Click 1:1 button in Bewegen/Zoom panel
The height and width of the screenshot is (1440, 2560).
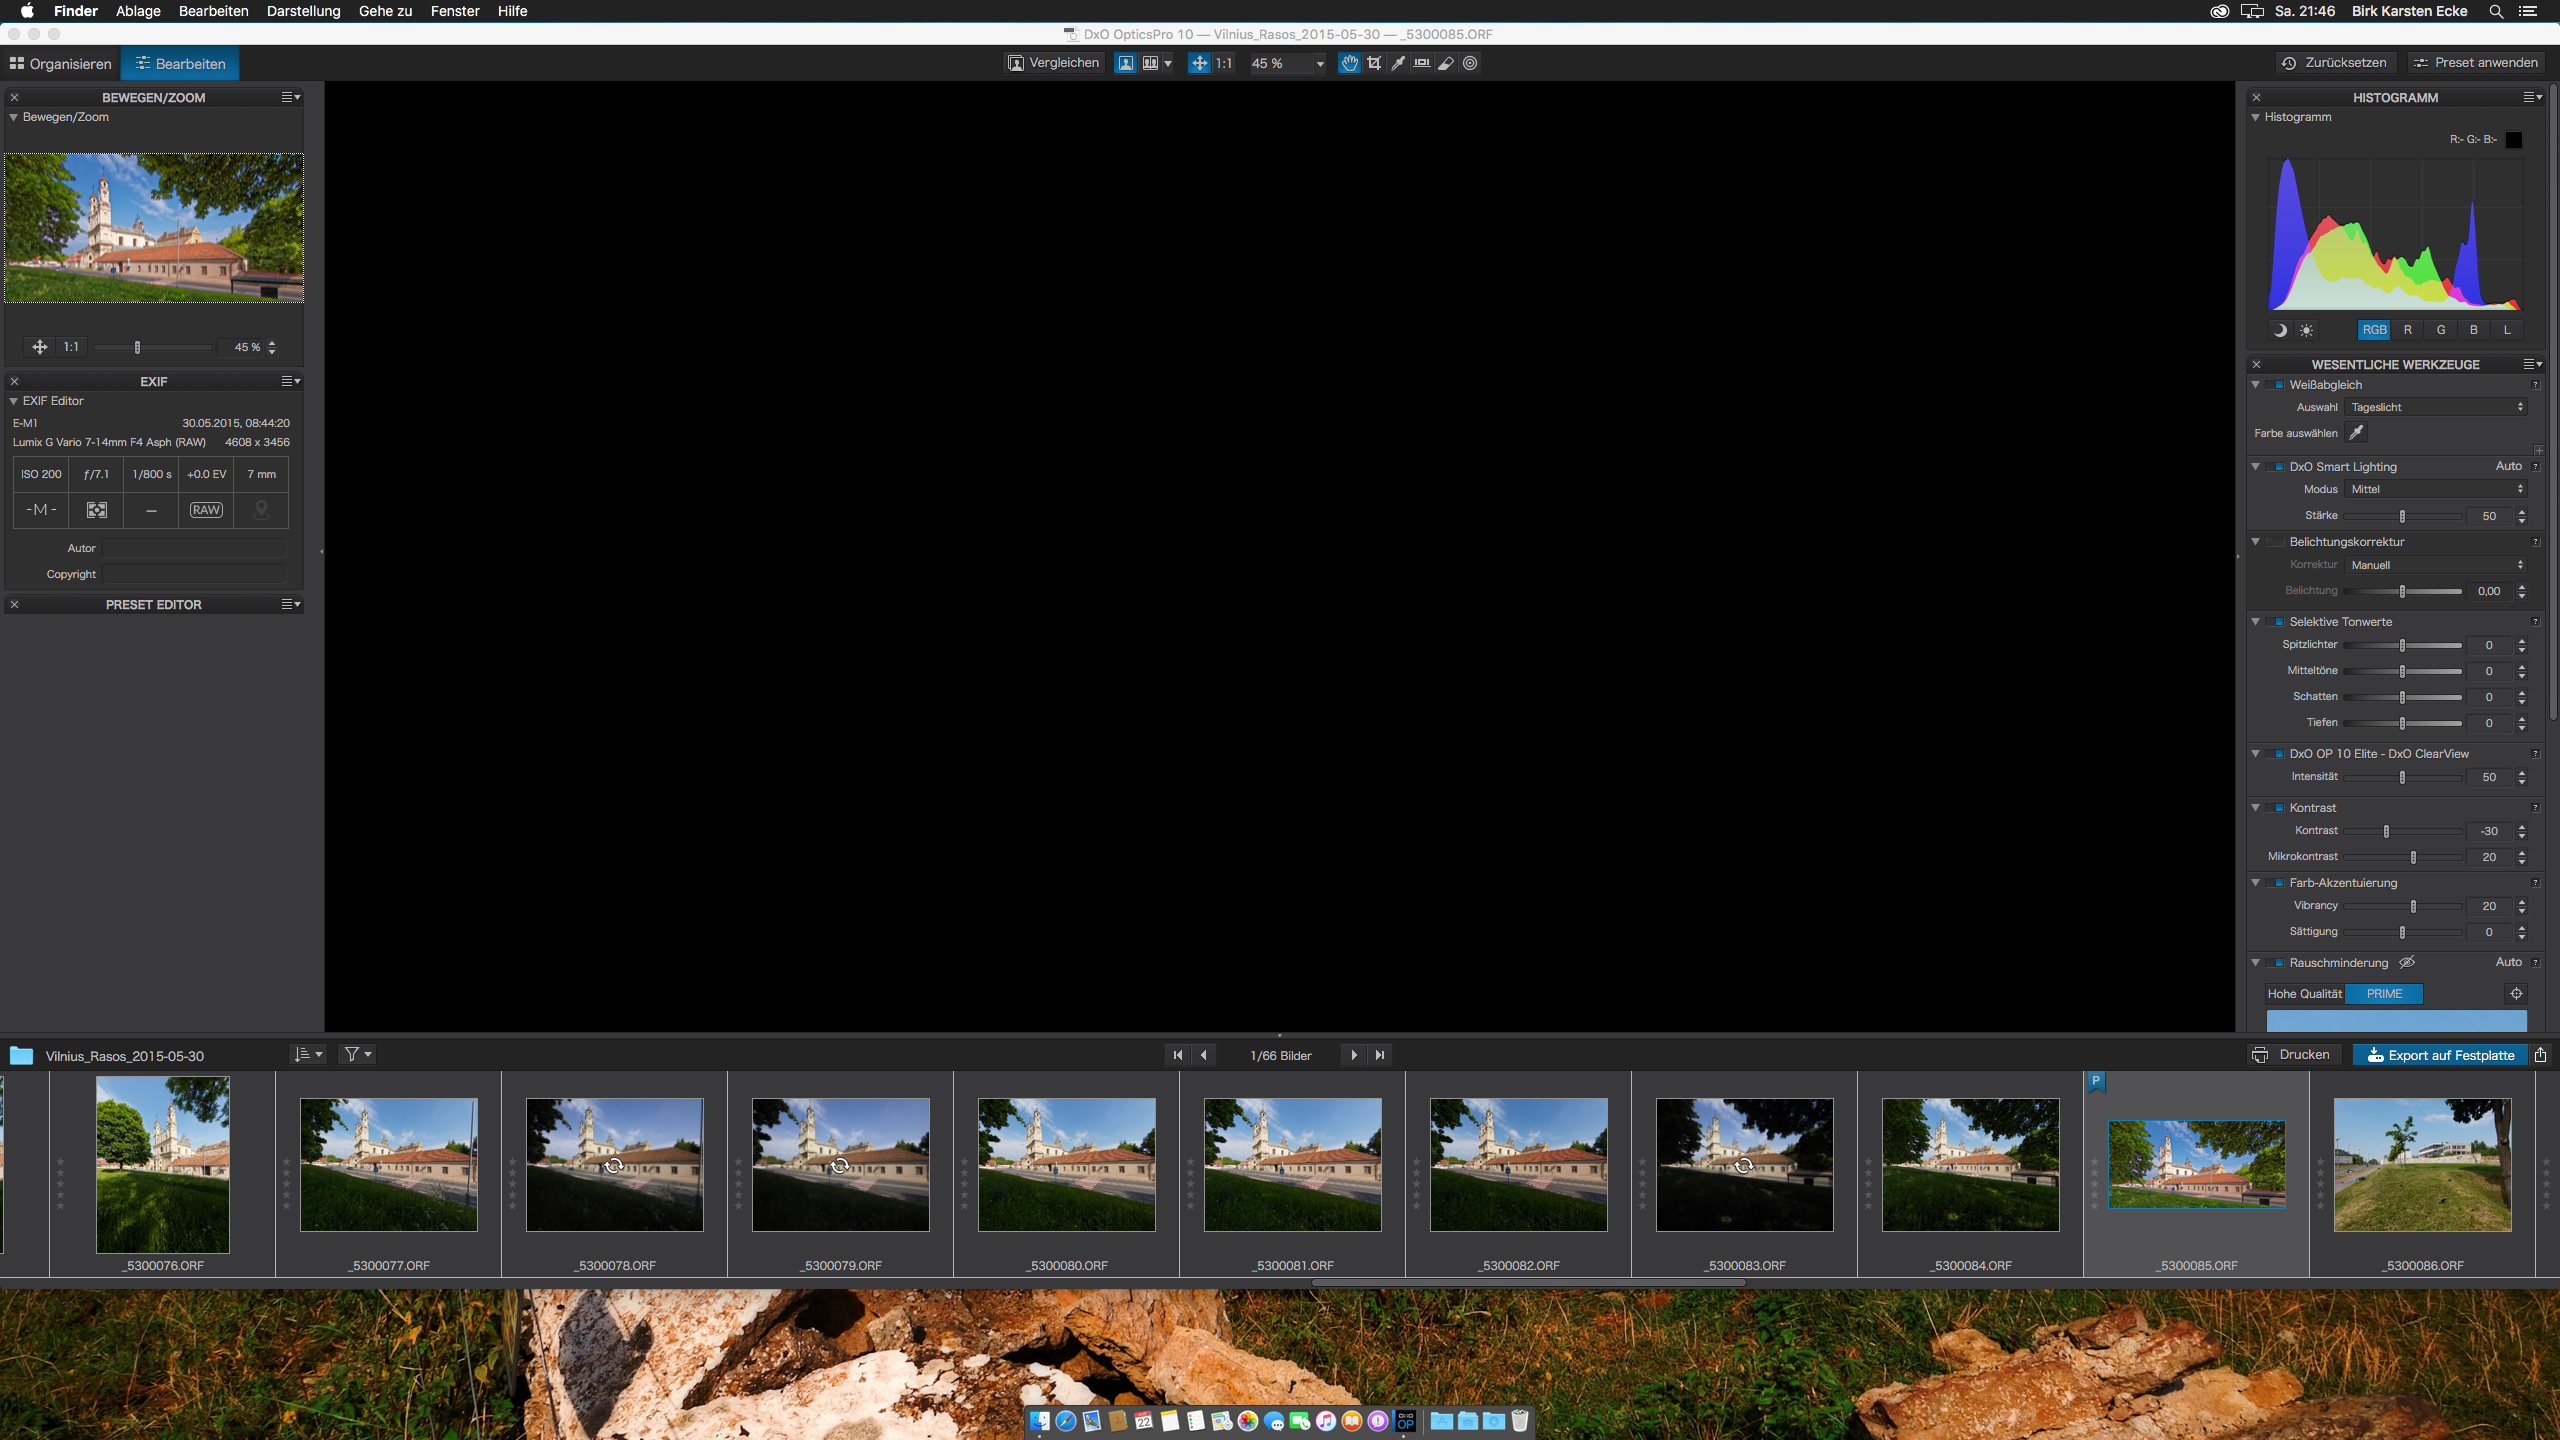[x=71, y=347]
